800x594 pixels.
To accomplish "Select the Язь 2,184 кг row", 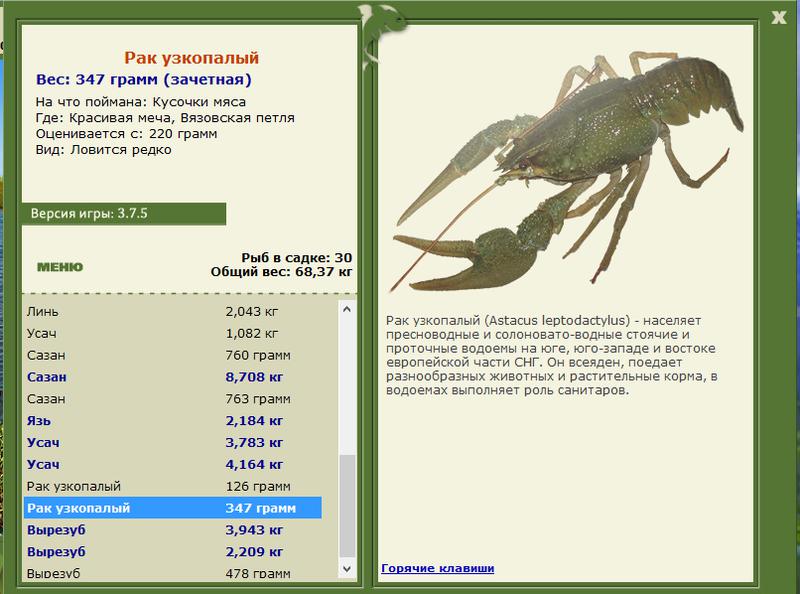I will (173, 420).
